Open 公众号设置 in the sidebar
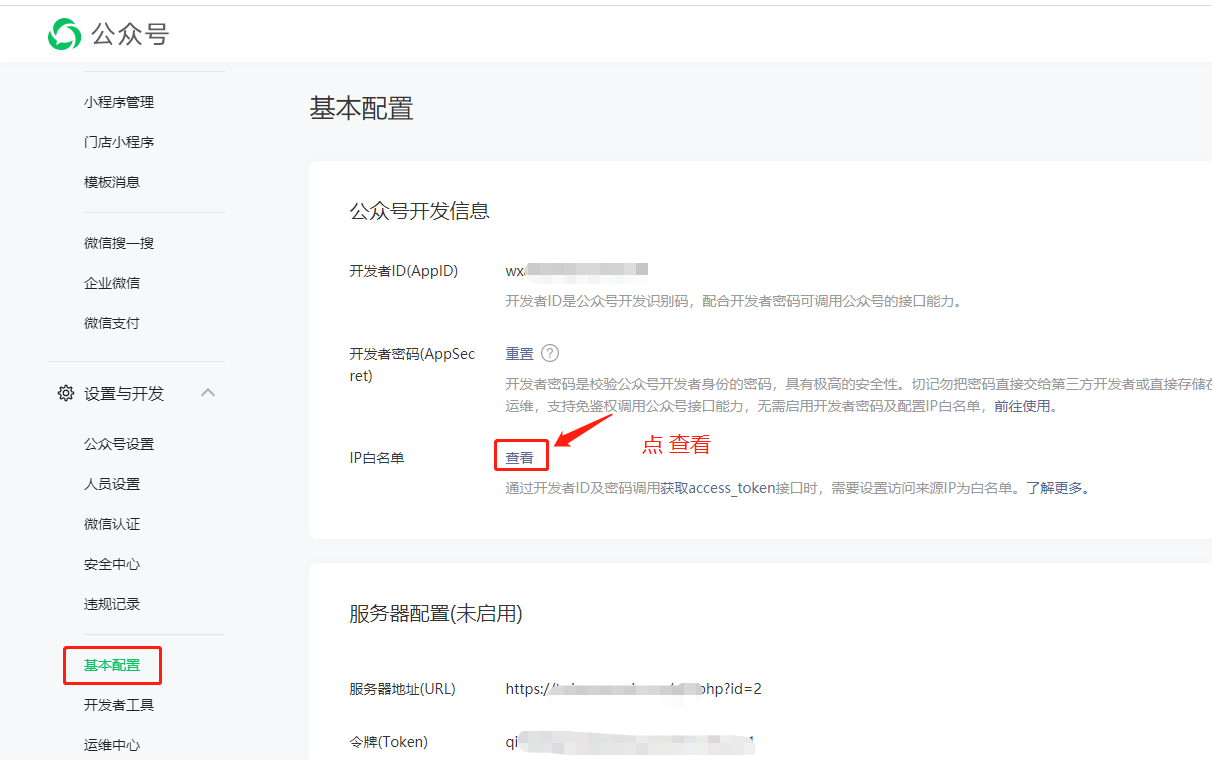Viewport: 1212px width, 760px height. coord(119,444)
